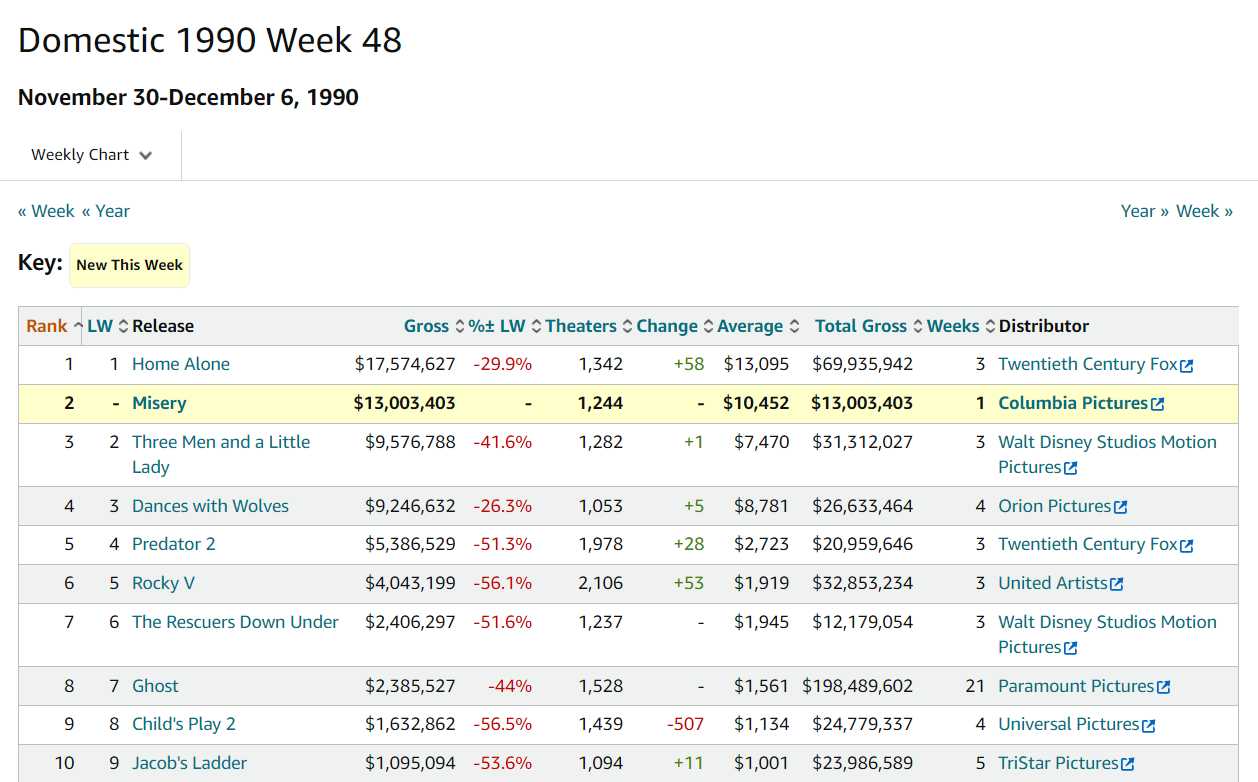Sort table by Distributor column
The image size is (1258, 782).
click(1044, 326)
